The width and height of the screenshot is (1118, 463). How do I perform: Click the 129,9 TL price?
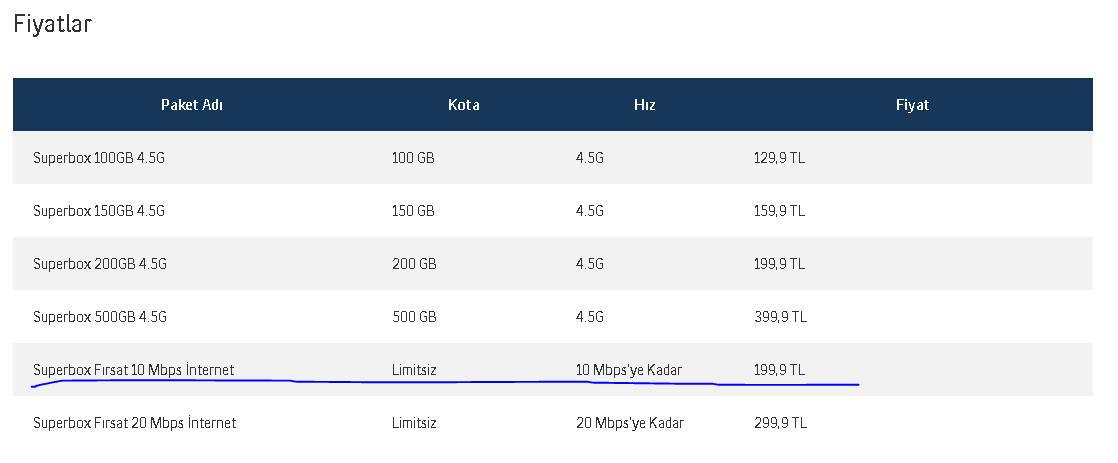coord(779,158)
